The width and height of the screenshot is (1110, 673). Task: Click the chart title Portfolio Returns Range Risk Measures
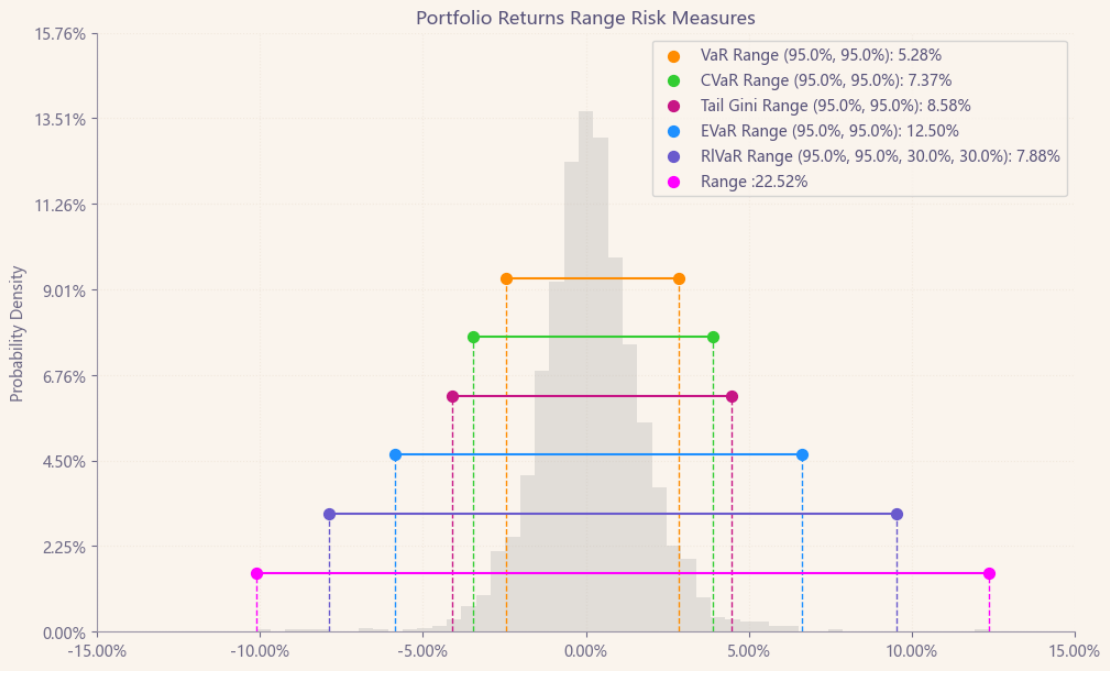(585, 18)
